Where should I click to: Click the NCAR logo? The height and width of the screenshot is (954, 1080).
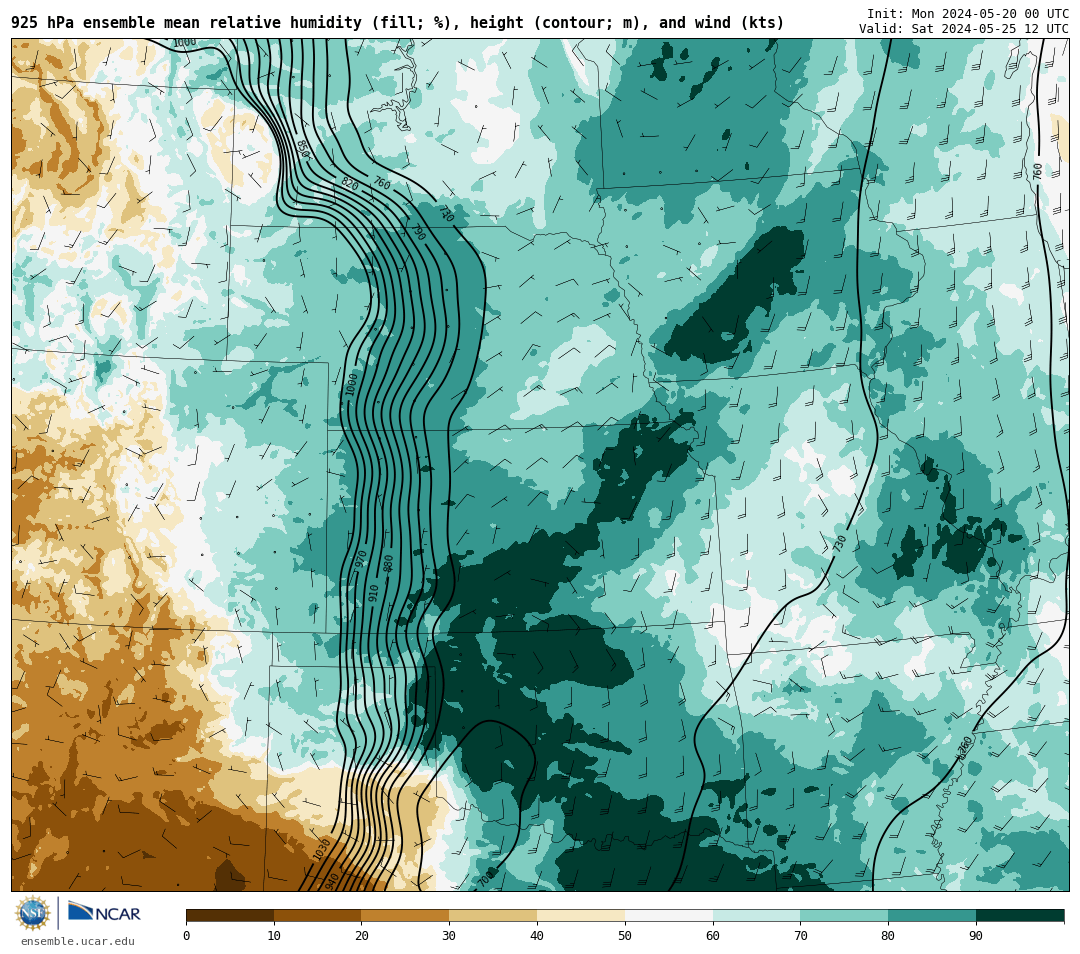coord(104,913)
